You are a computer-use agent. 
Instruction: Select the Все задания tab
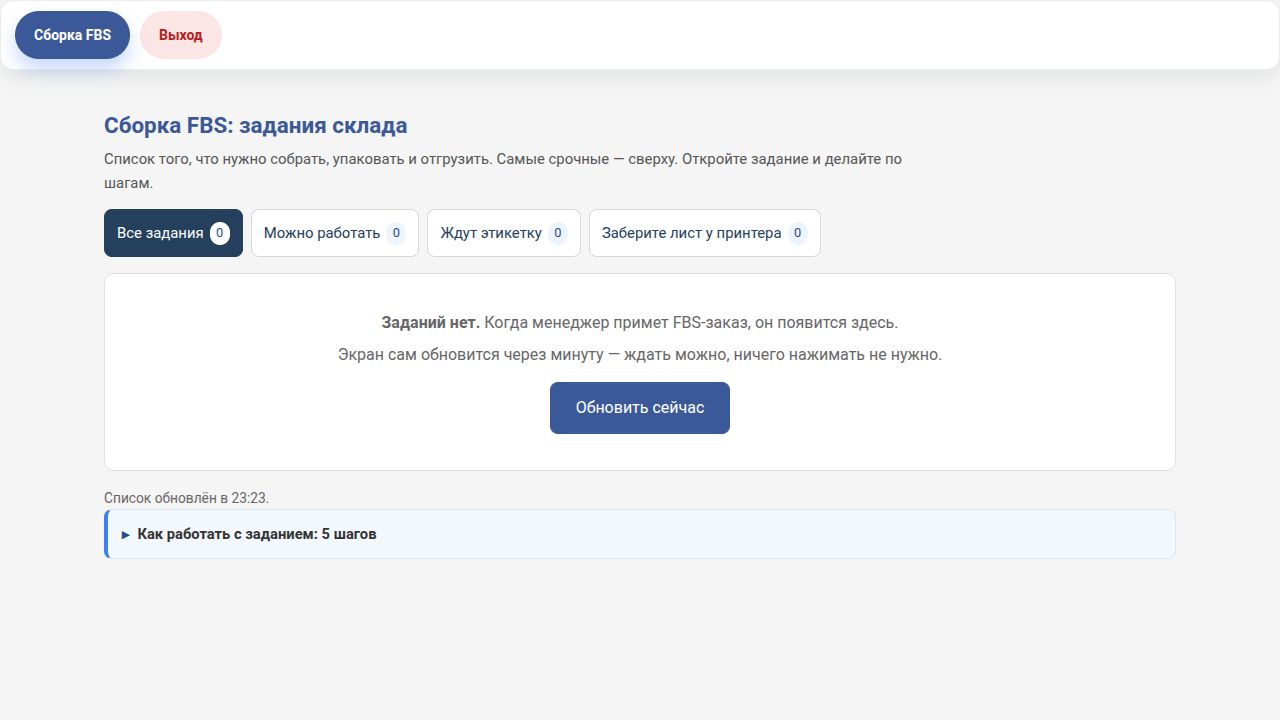tap(173, 233)
